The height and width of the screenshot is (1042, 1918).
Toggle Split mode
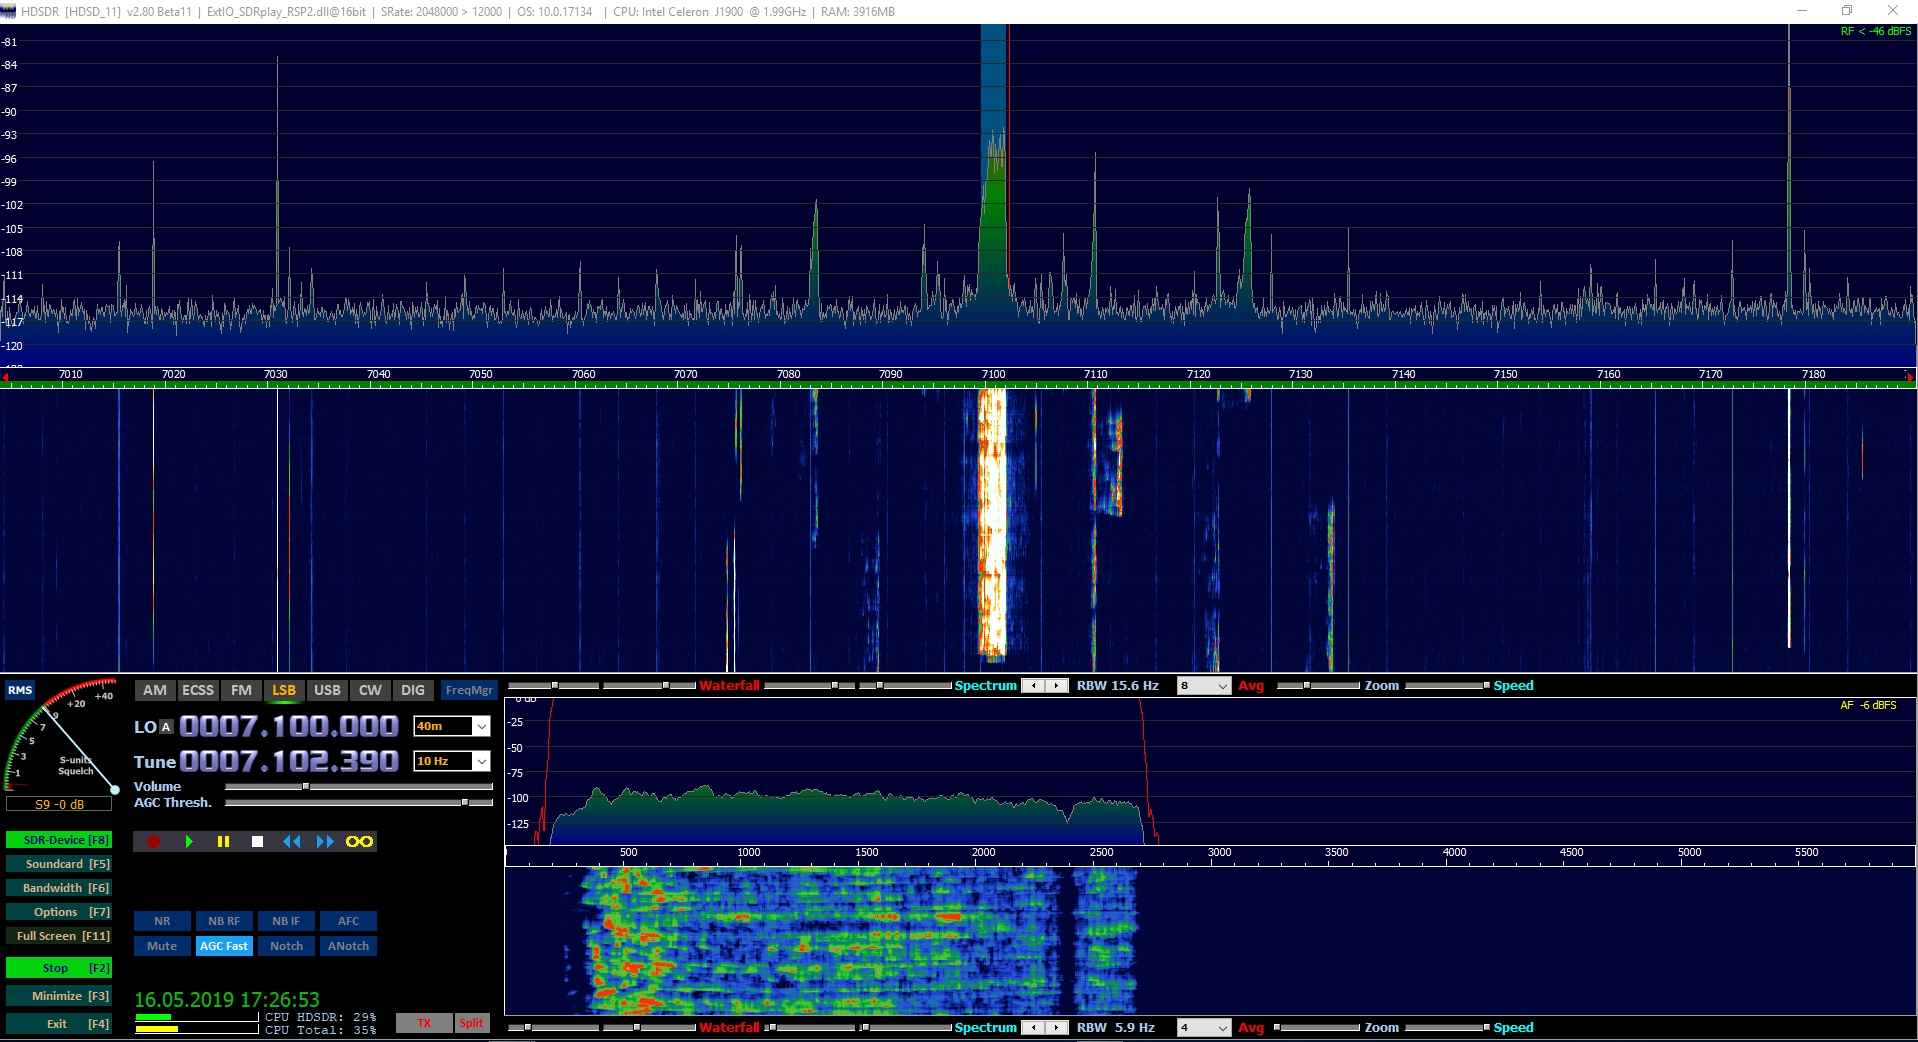click(471, 1023)
